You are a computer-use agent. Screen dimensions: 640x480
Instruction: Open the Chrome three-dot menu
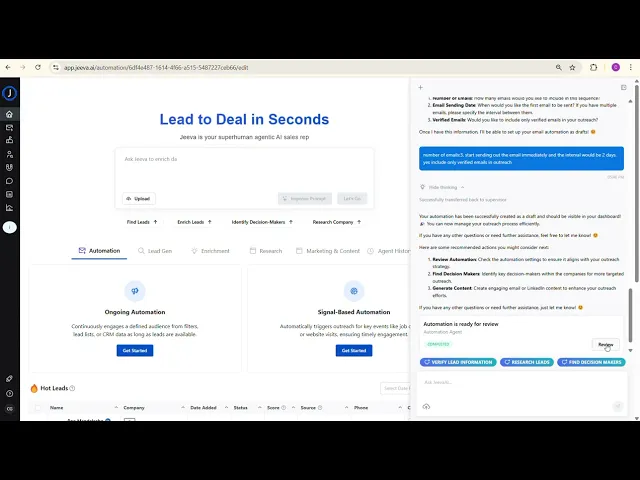[631, 67]
